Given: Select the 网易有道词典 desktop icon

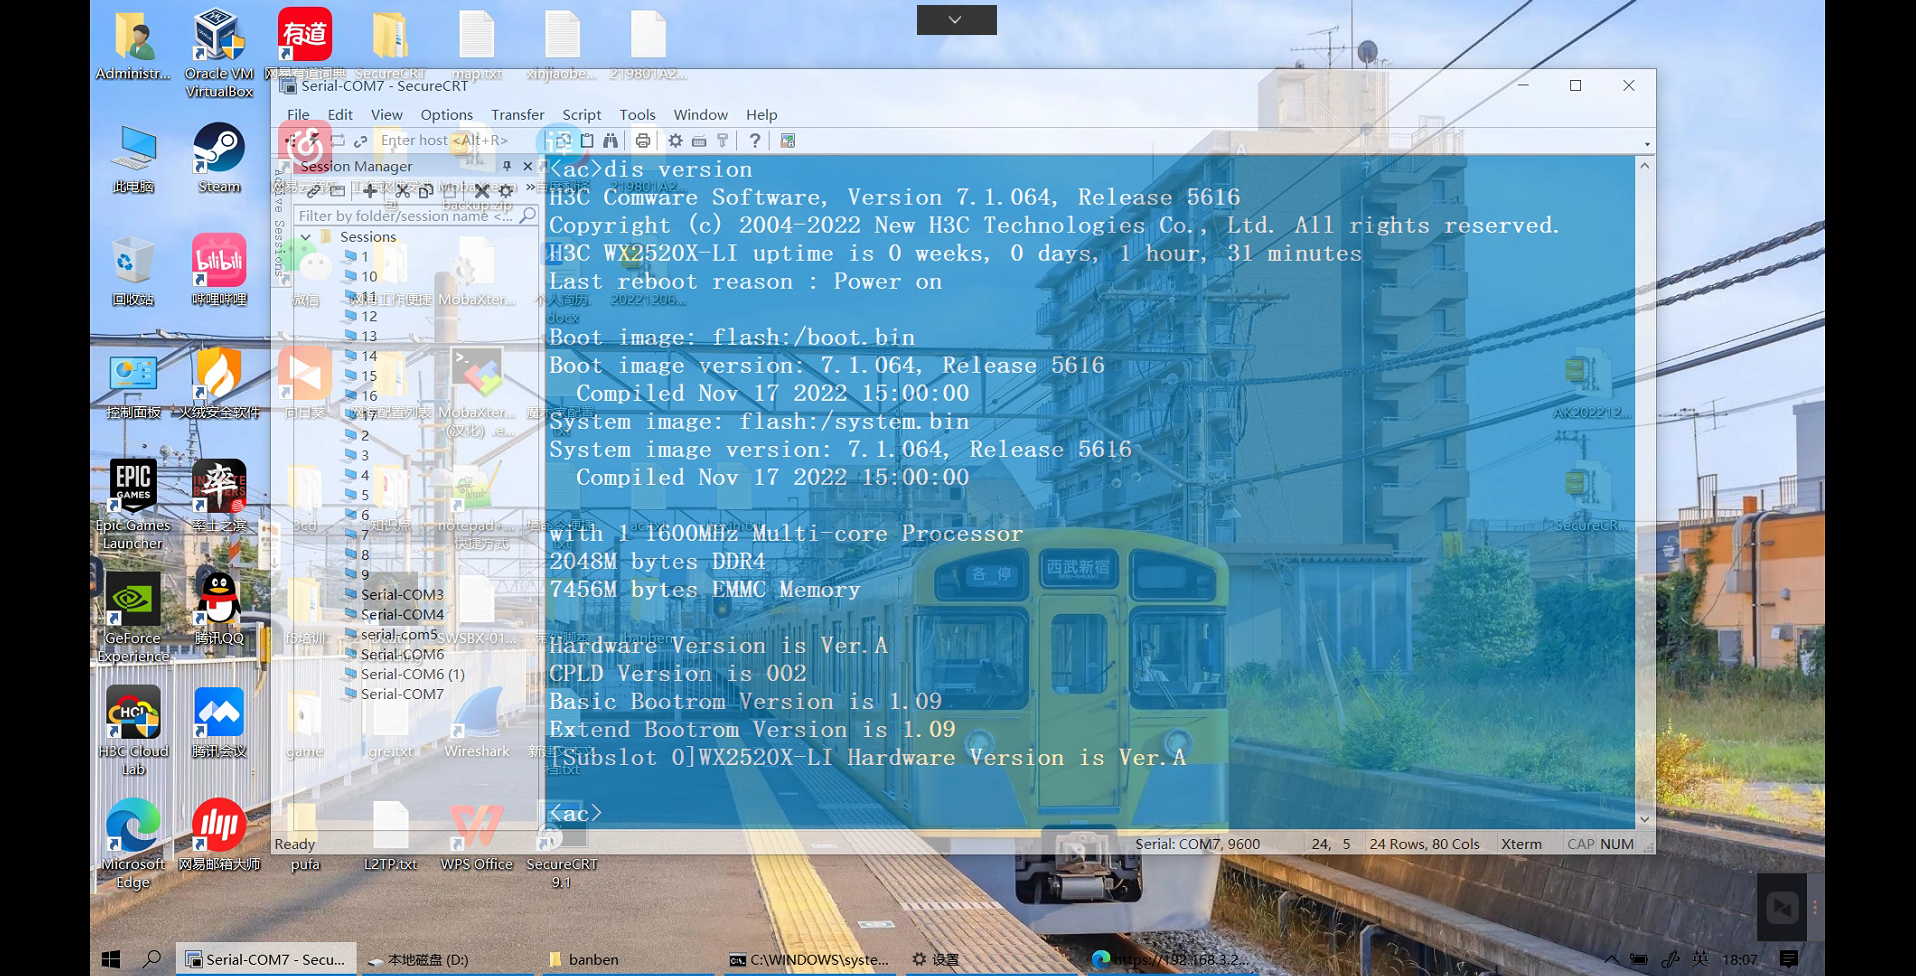Looking at the screenshot, I should pyautogui.click(x=305, y=45).
